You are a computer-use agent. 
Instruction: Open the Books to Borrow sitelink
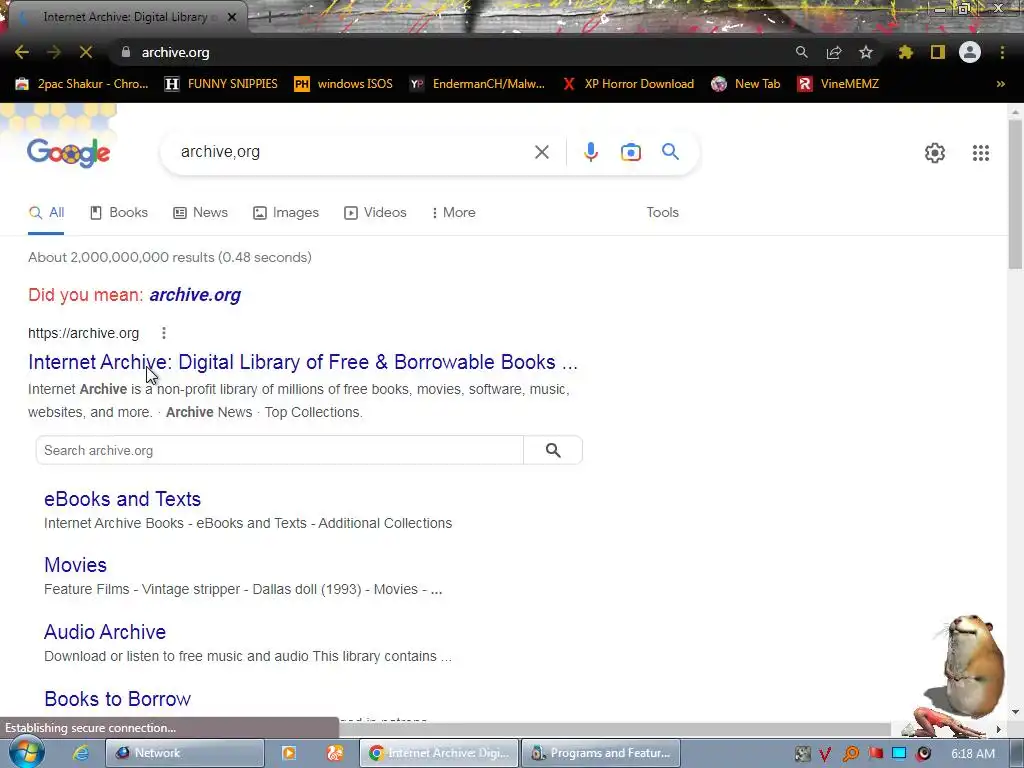pyautogui.click(x=118, y=699)
